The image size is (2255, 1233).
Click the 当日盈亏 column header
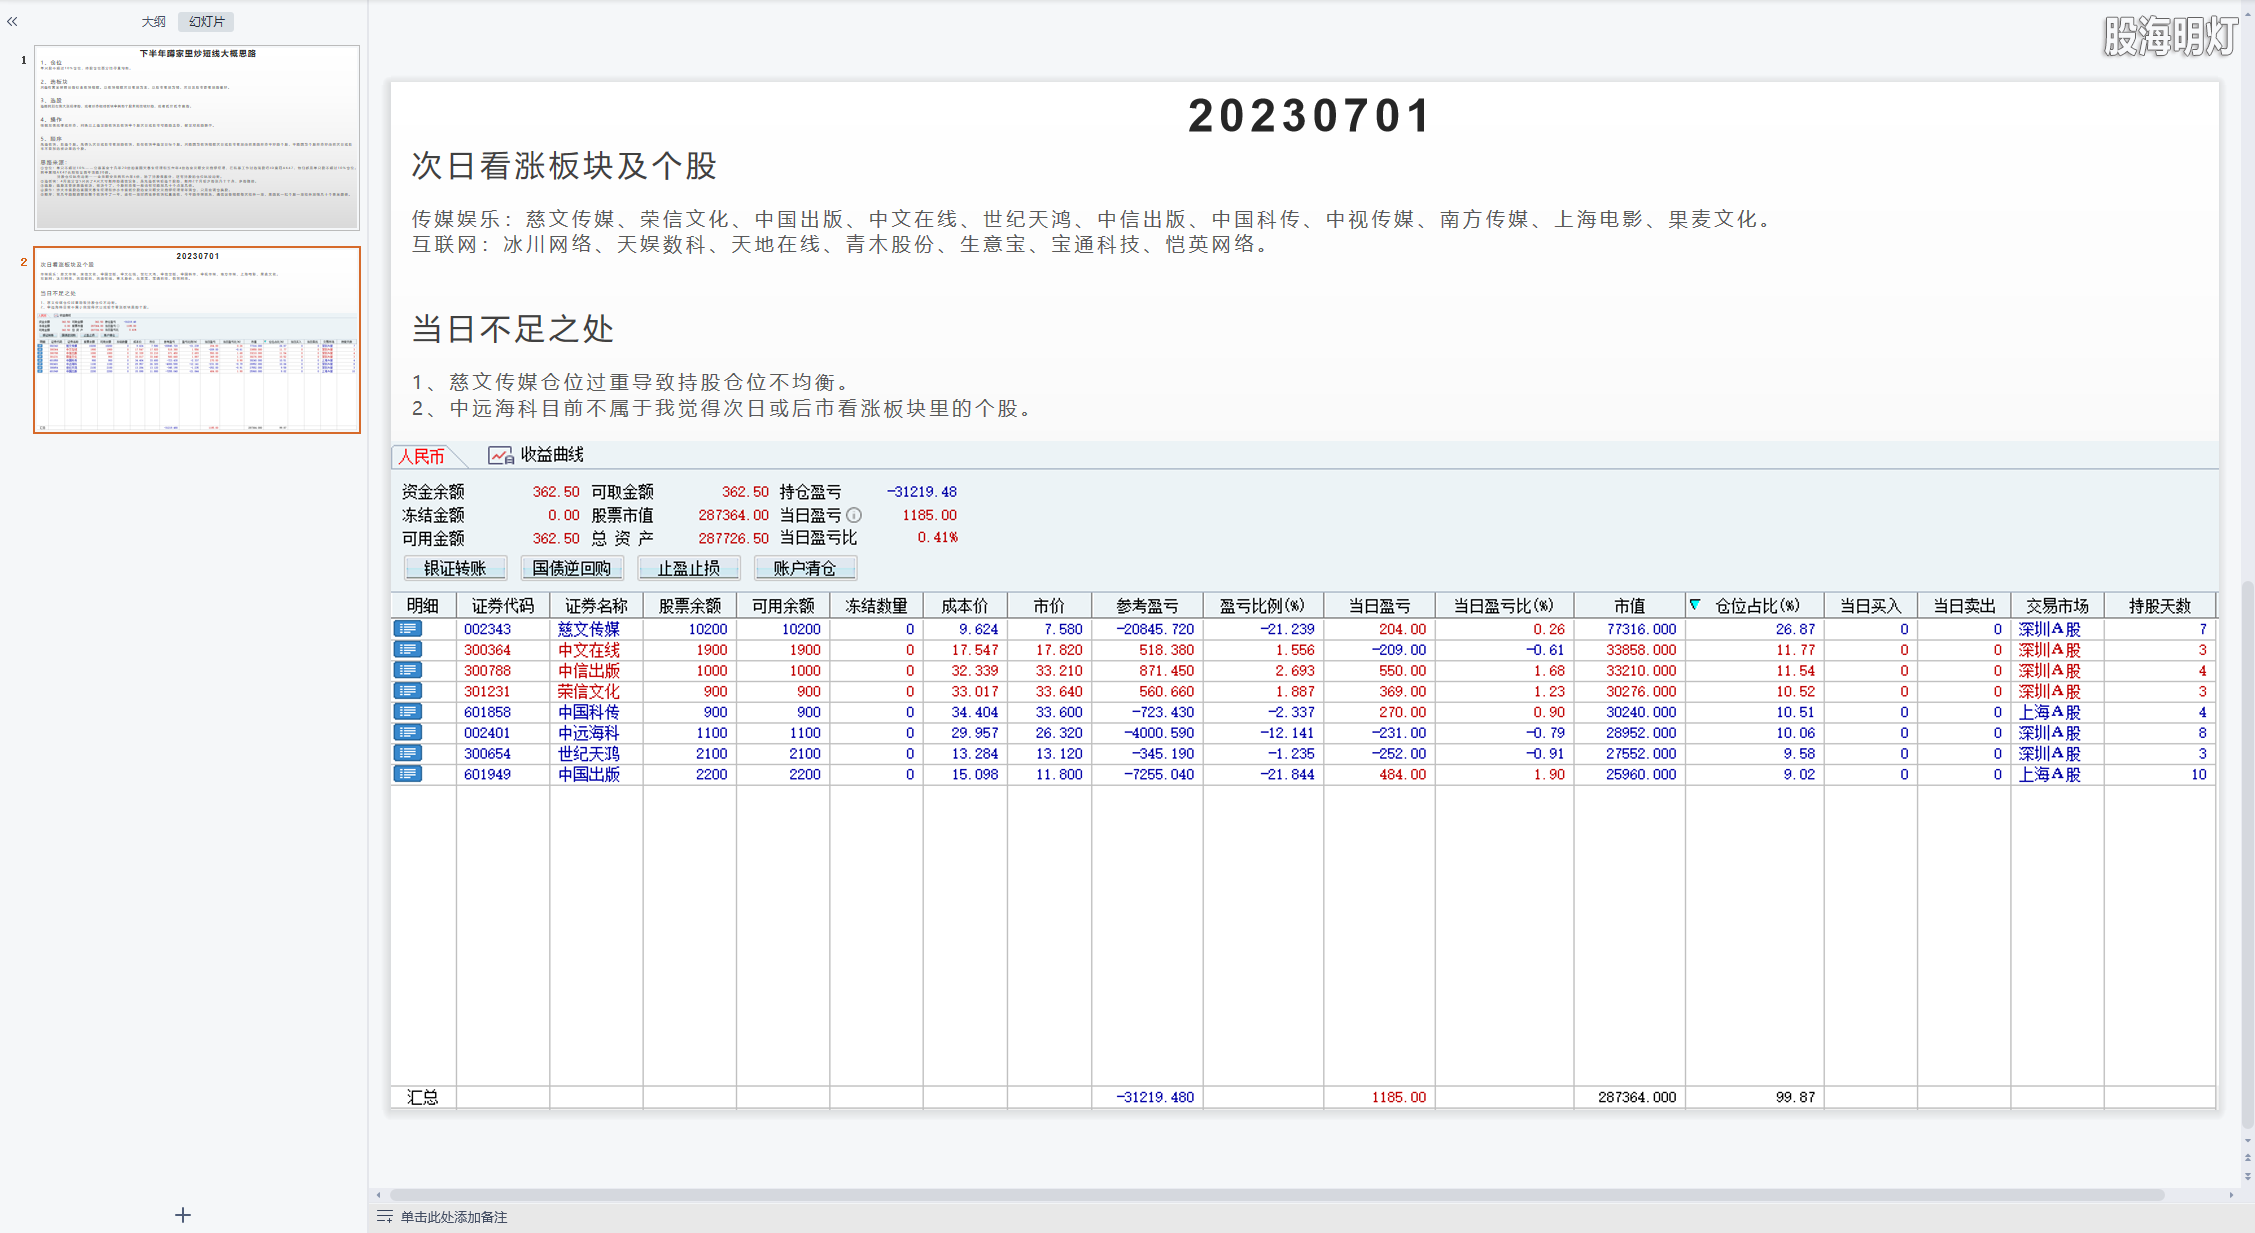(1379, 605)
